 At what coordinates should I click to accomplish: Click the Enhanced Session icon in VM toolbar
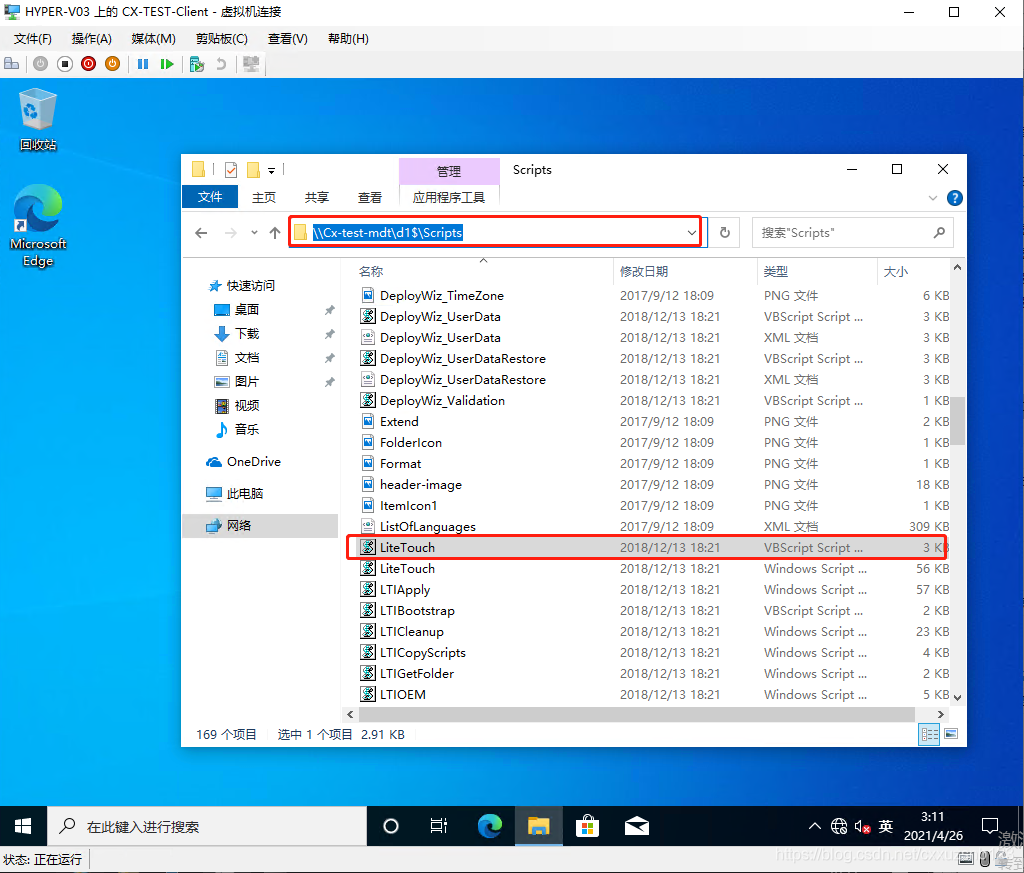(x=251, y=63)
